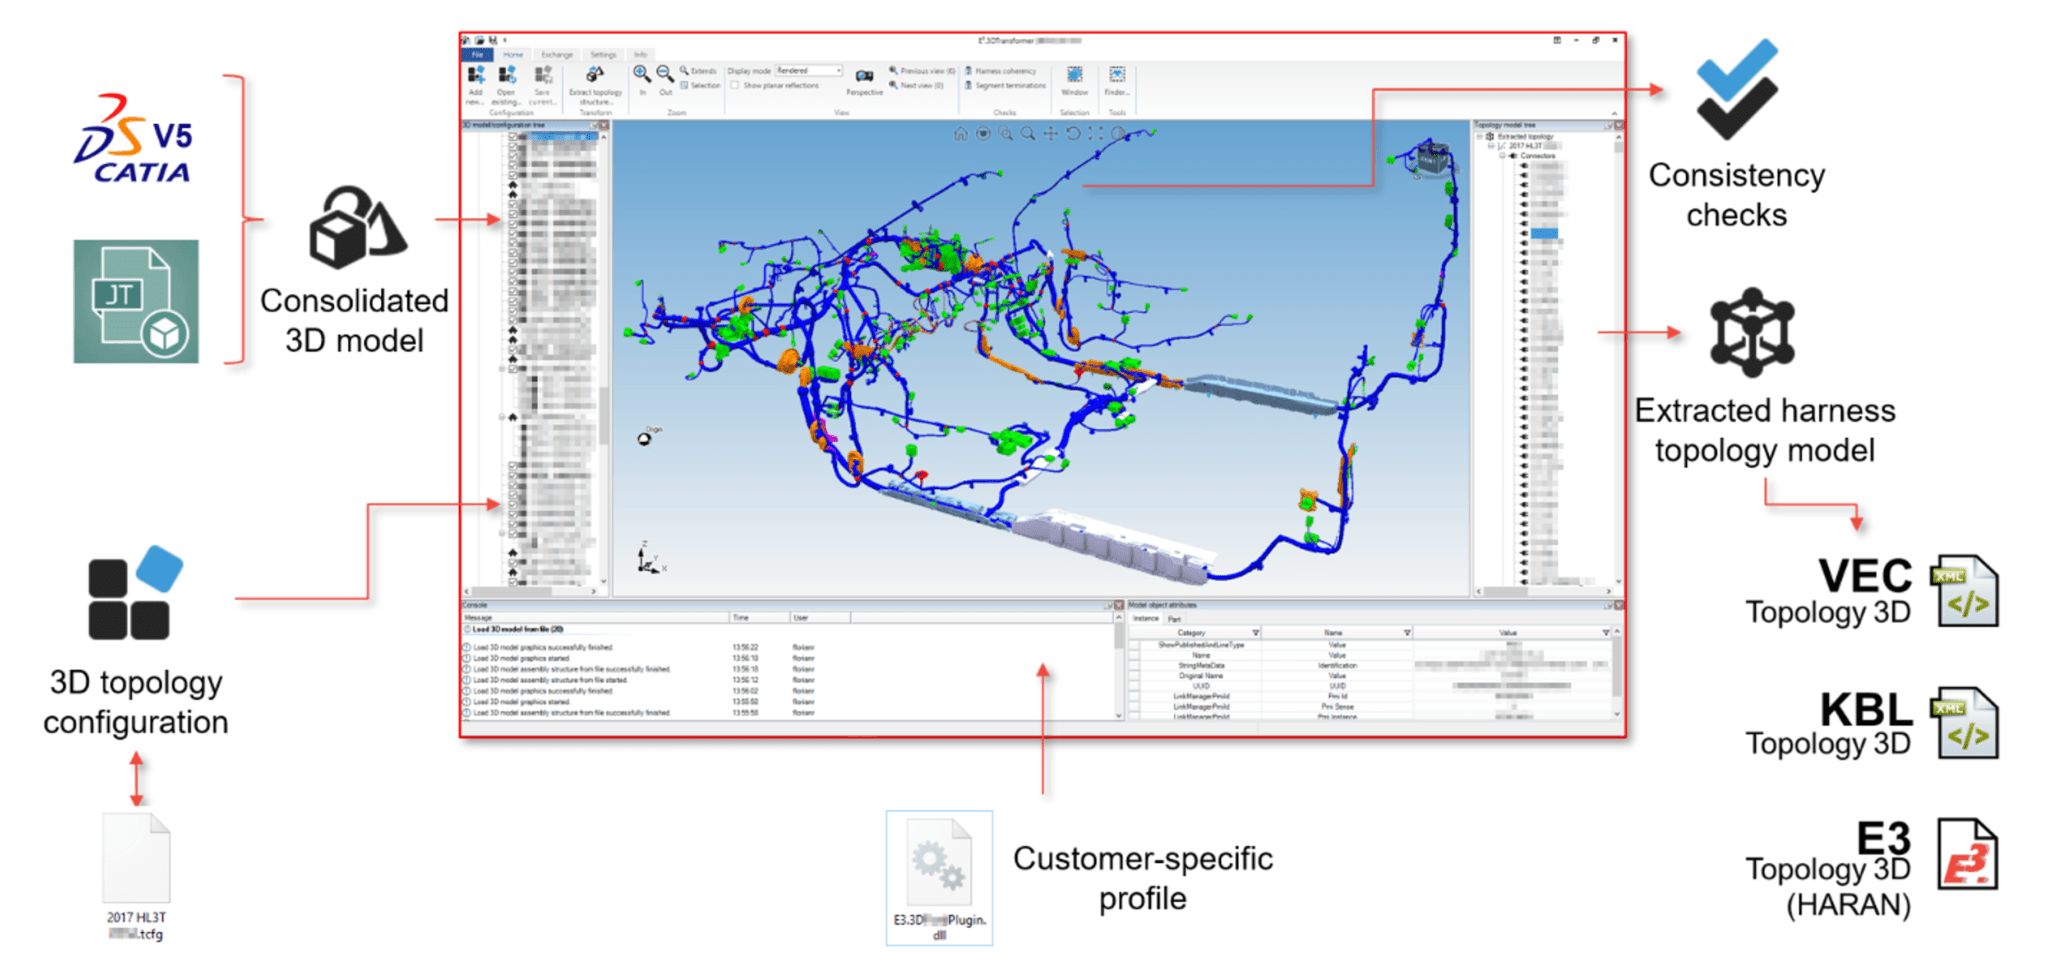The image size is (2048, 977).
Task: Click the Extends zoom button
Action: (700, 69)
